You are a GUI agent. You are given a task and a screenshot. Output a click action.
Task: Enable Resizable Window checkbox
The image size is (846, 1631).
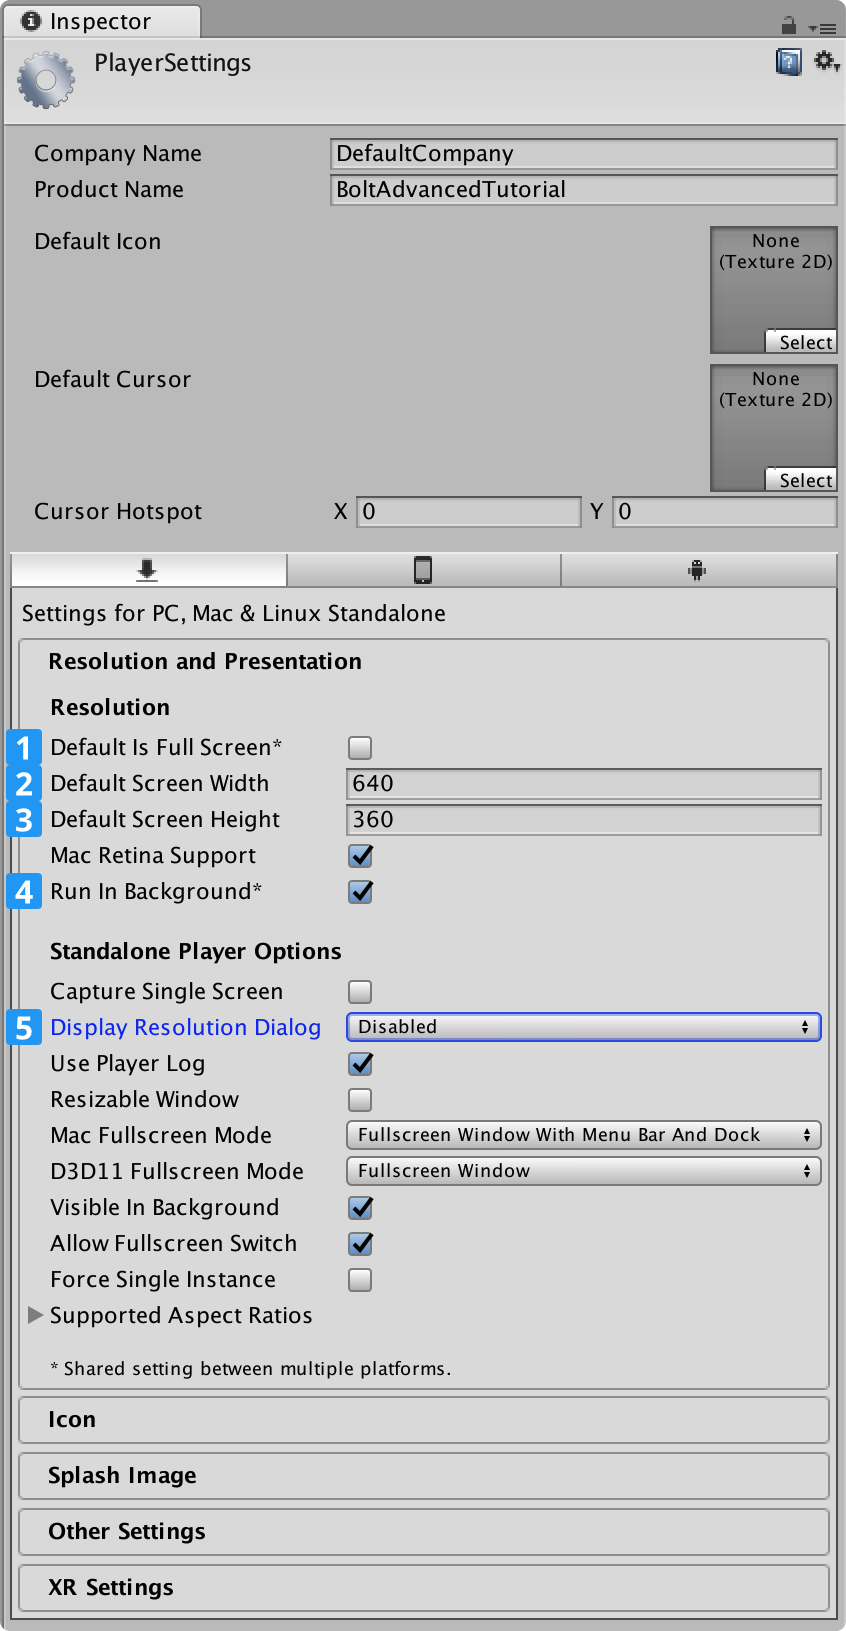360,1099
